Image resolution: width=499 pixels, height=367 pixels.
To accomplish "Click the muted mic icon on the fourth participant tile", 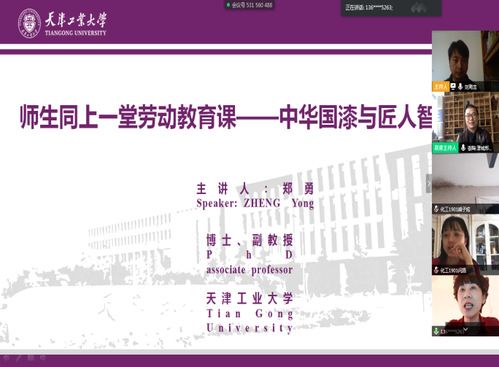I will coord(436,270).
